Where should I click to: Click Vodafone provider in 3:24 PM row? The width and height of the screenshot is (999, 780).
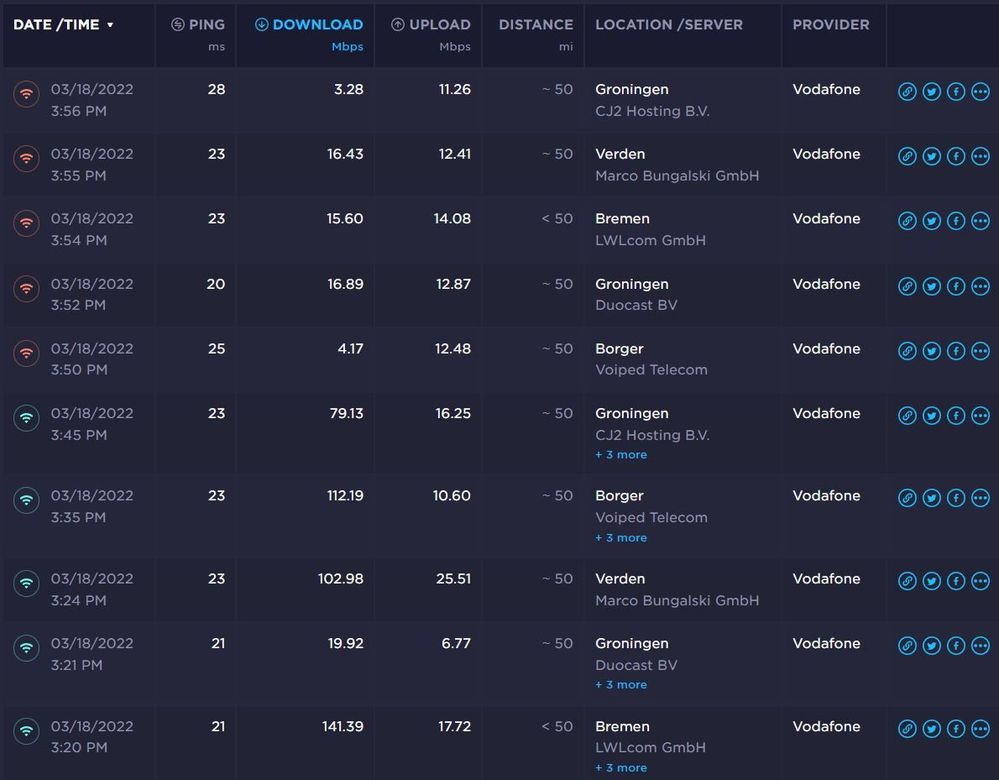[x=826, y=579]
